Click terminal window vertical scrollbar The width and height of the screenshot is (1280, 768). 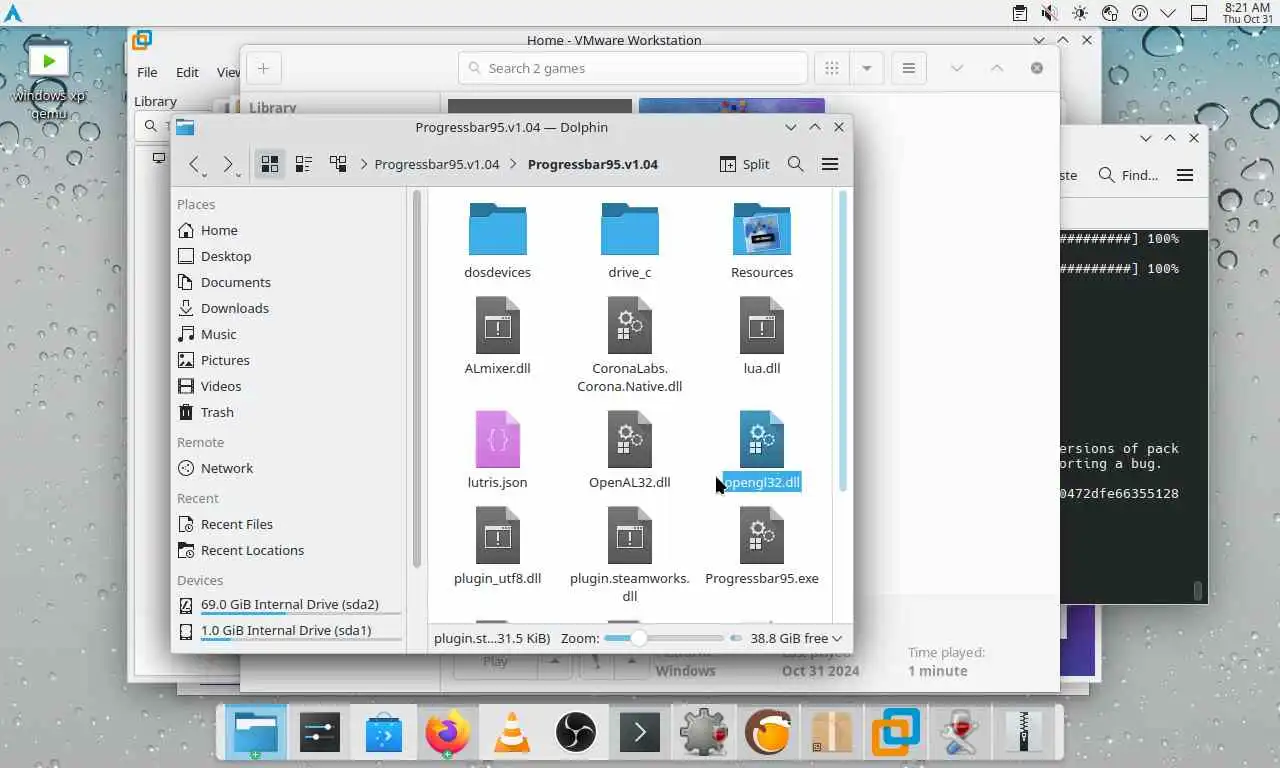pos(1200,592)
